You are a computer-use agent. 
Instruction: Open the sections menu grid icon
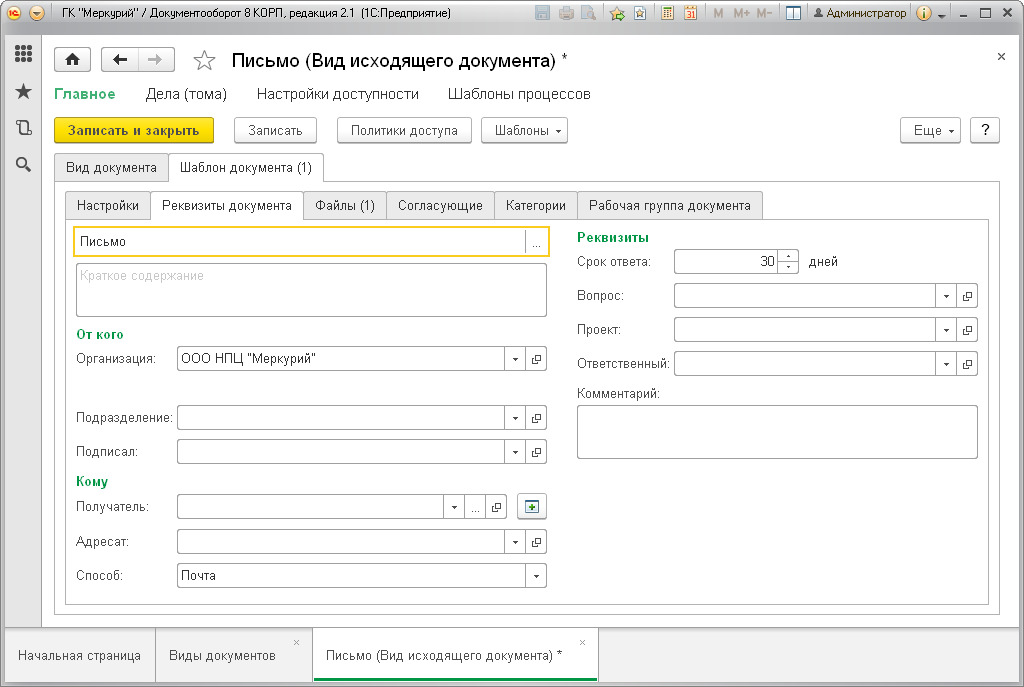point(24,54)
